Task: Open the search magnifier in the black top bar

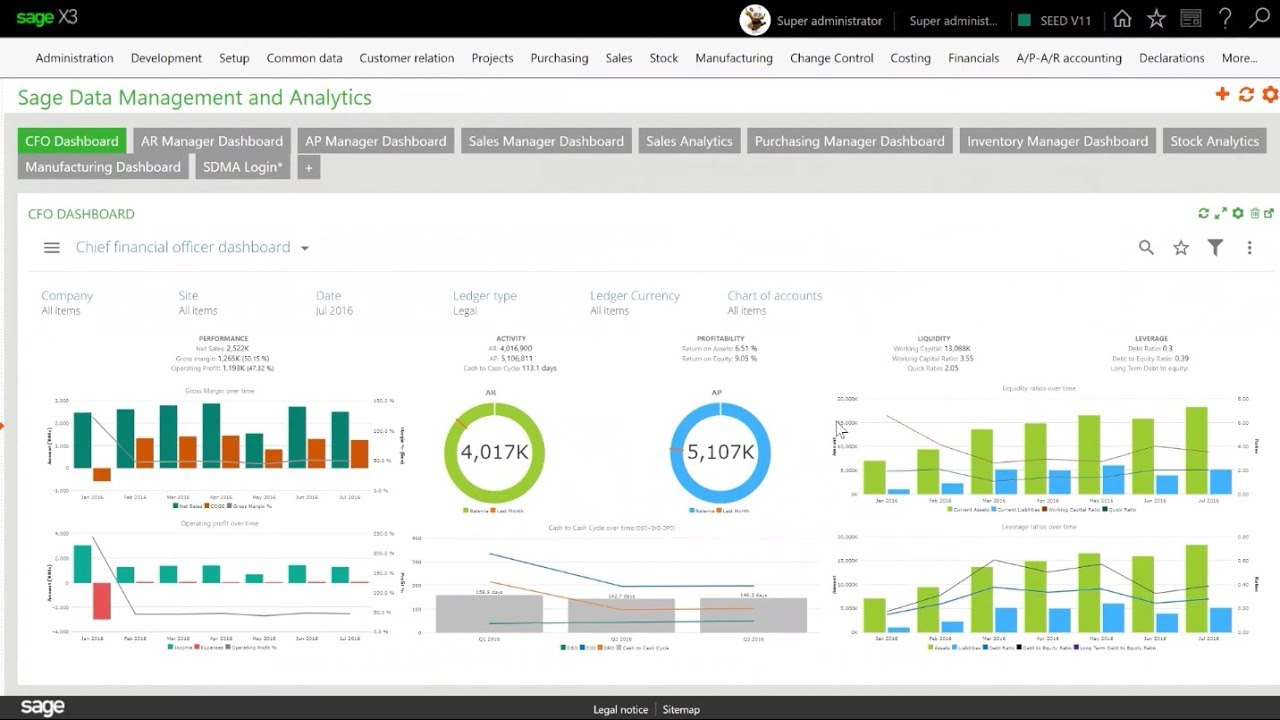Action: tap(1259, 19)
